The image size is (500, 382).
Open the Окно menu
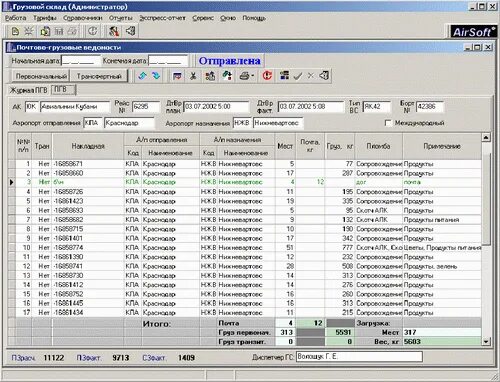(228, 18)
